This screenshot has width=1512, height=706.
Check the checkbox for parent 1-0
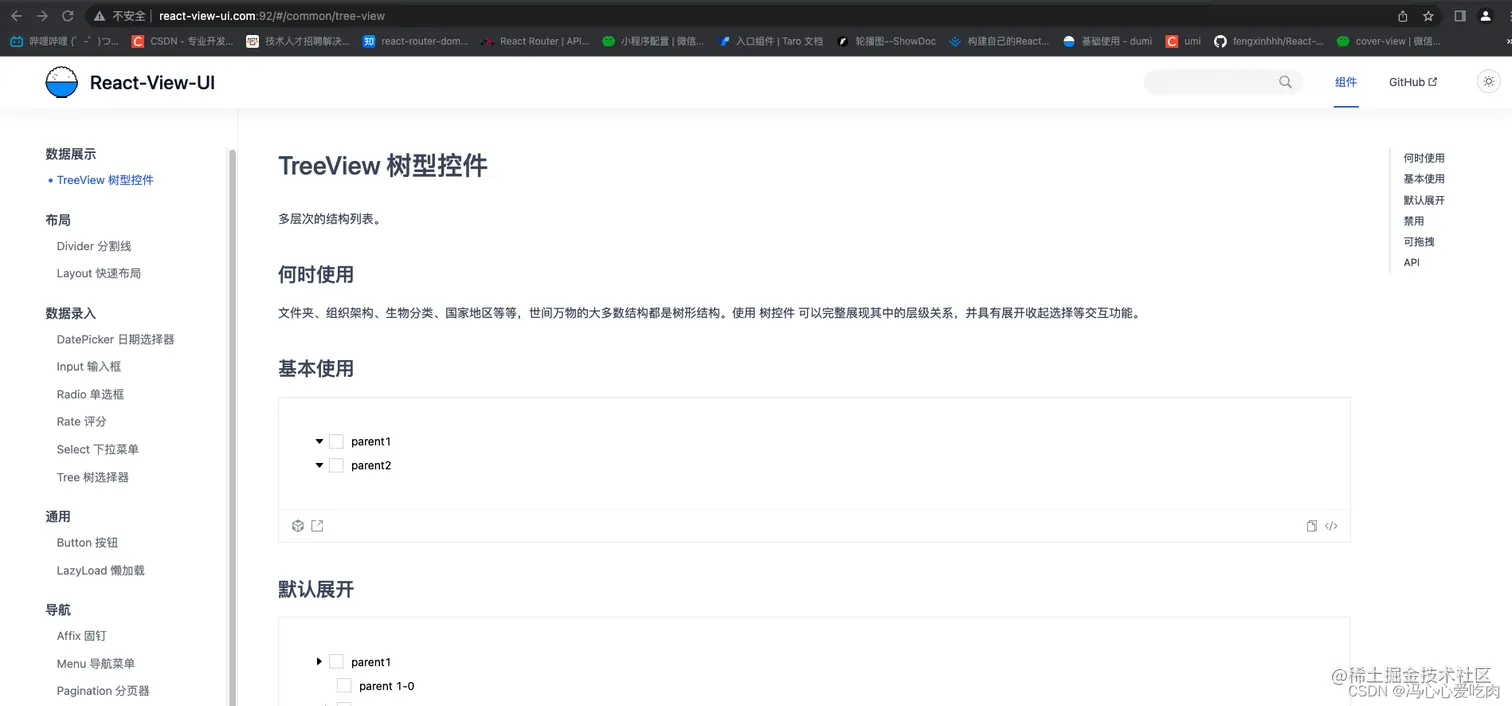(x=344, y=685)
